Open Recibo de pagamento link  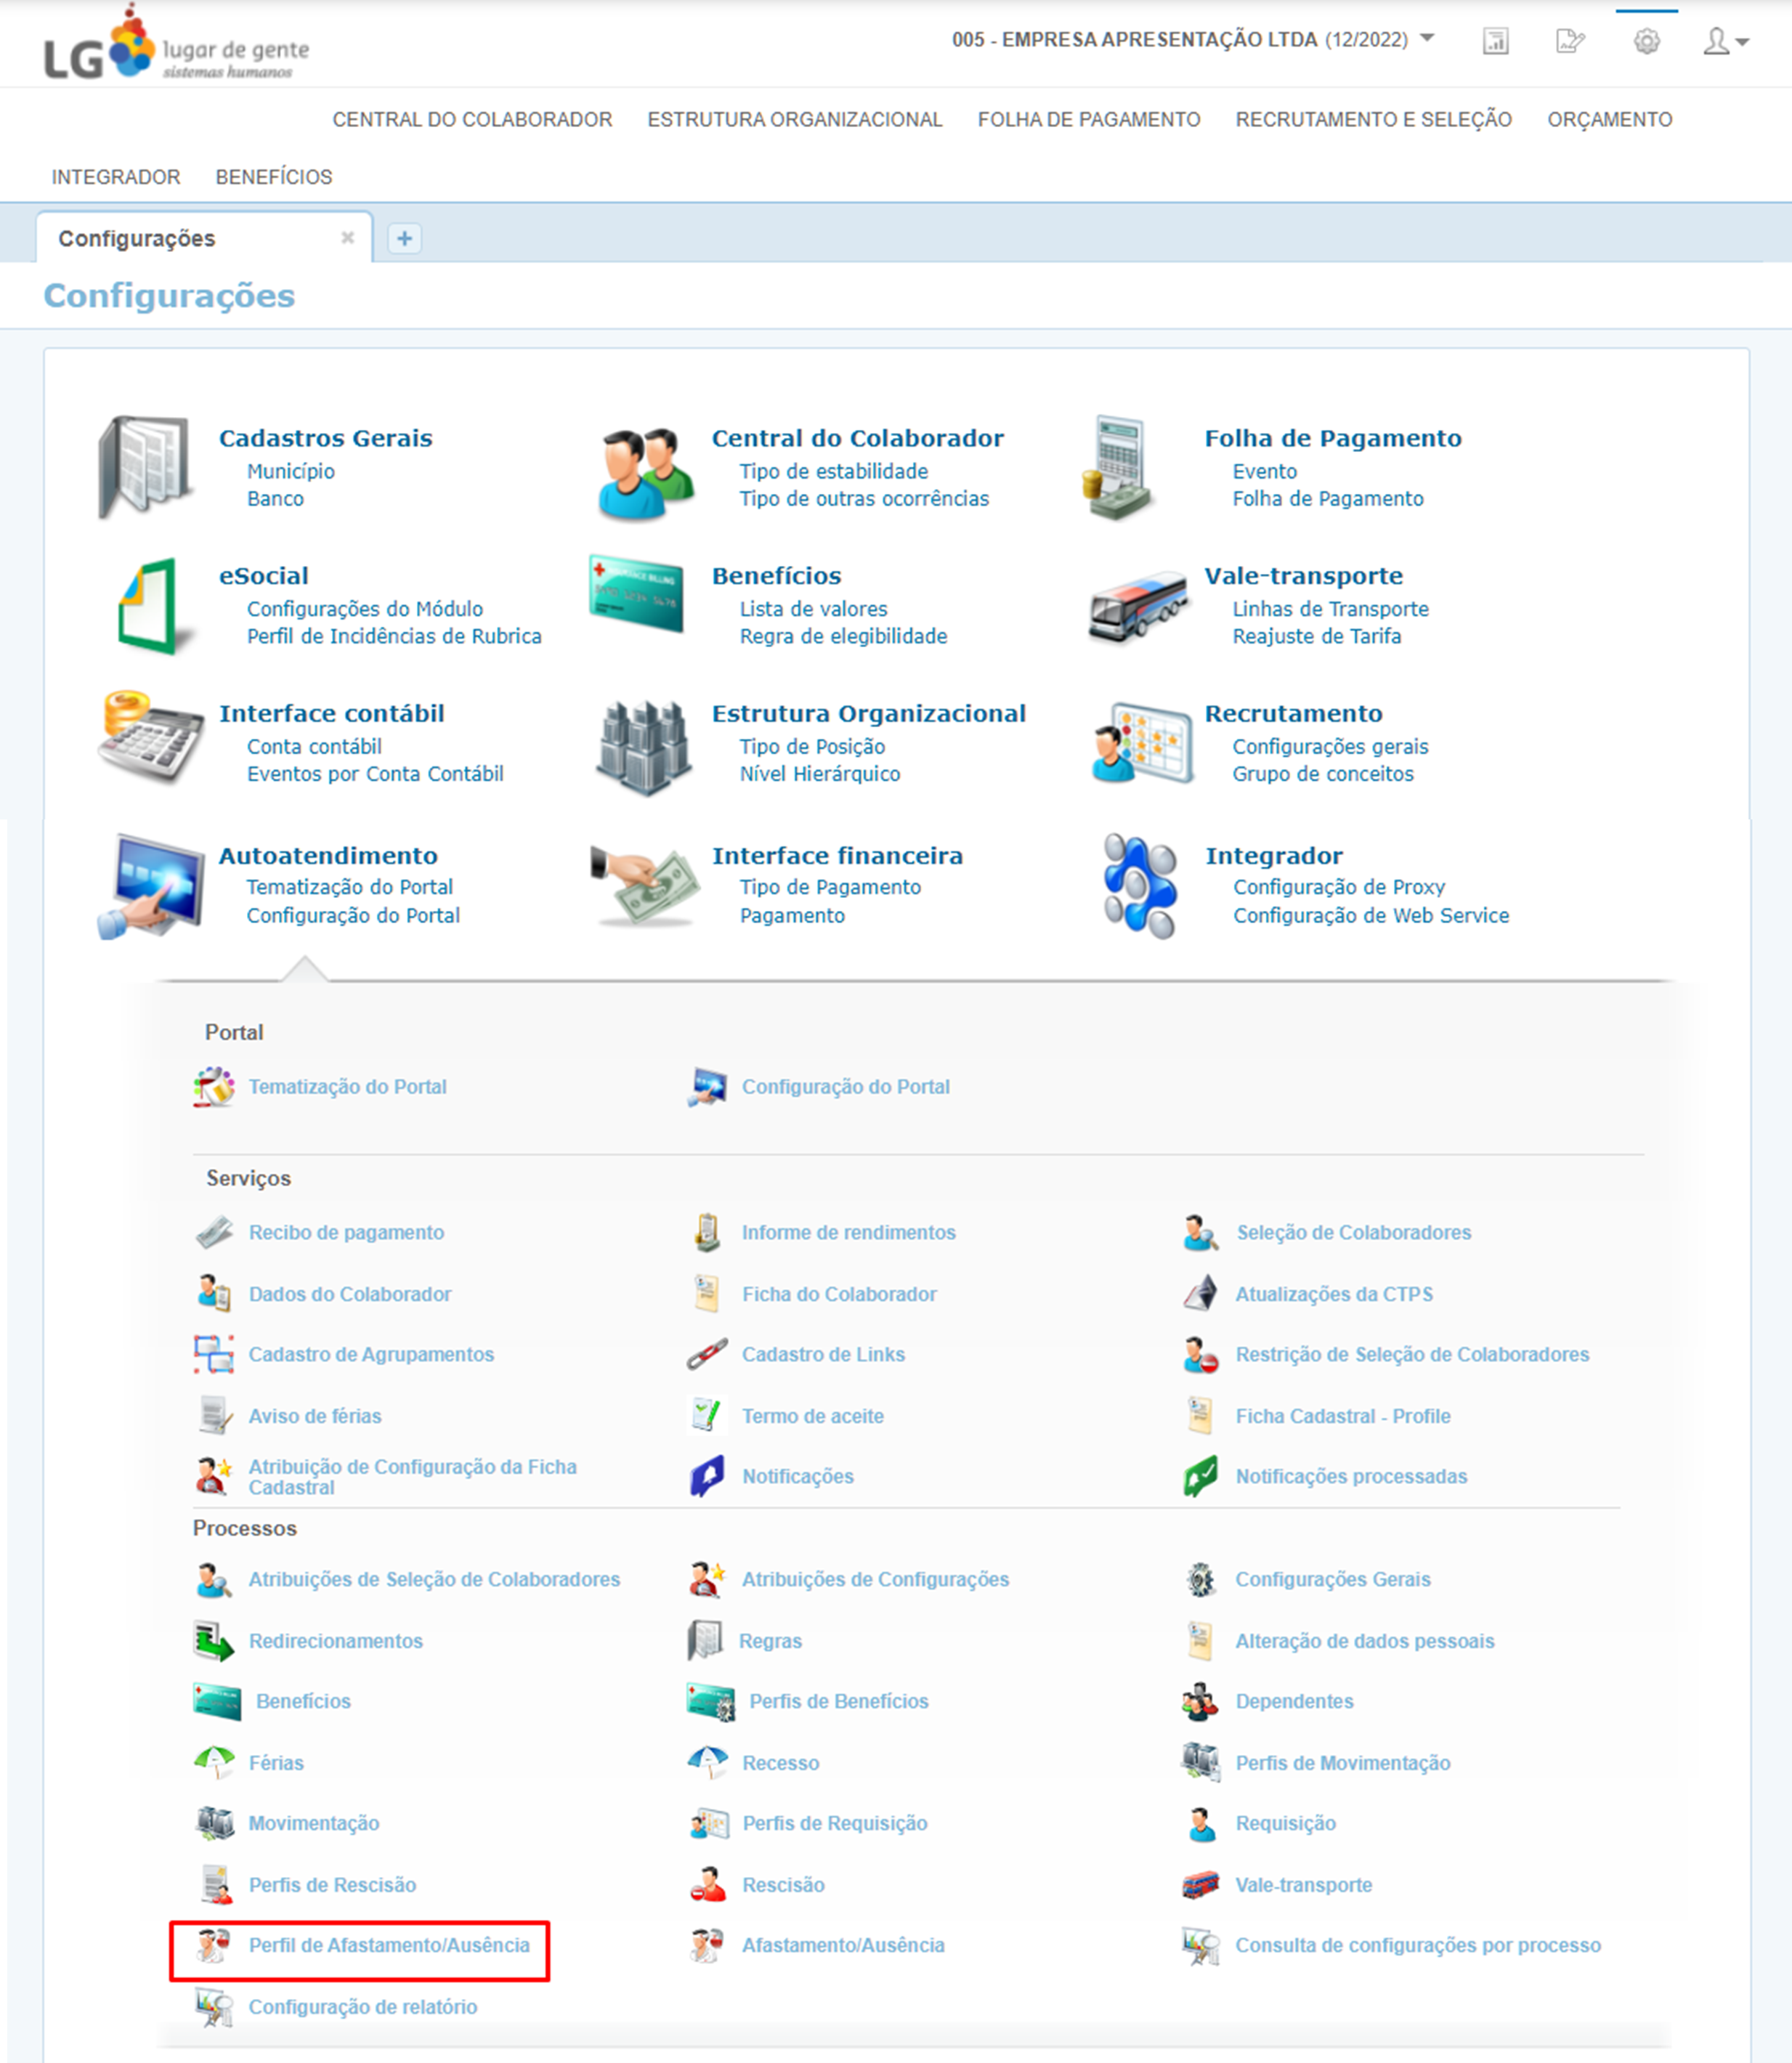point(346,1232)
